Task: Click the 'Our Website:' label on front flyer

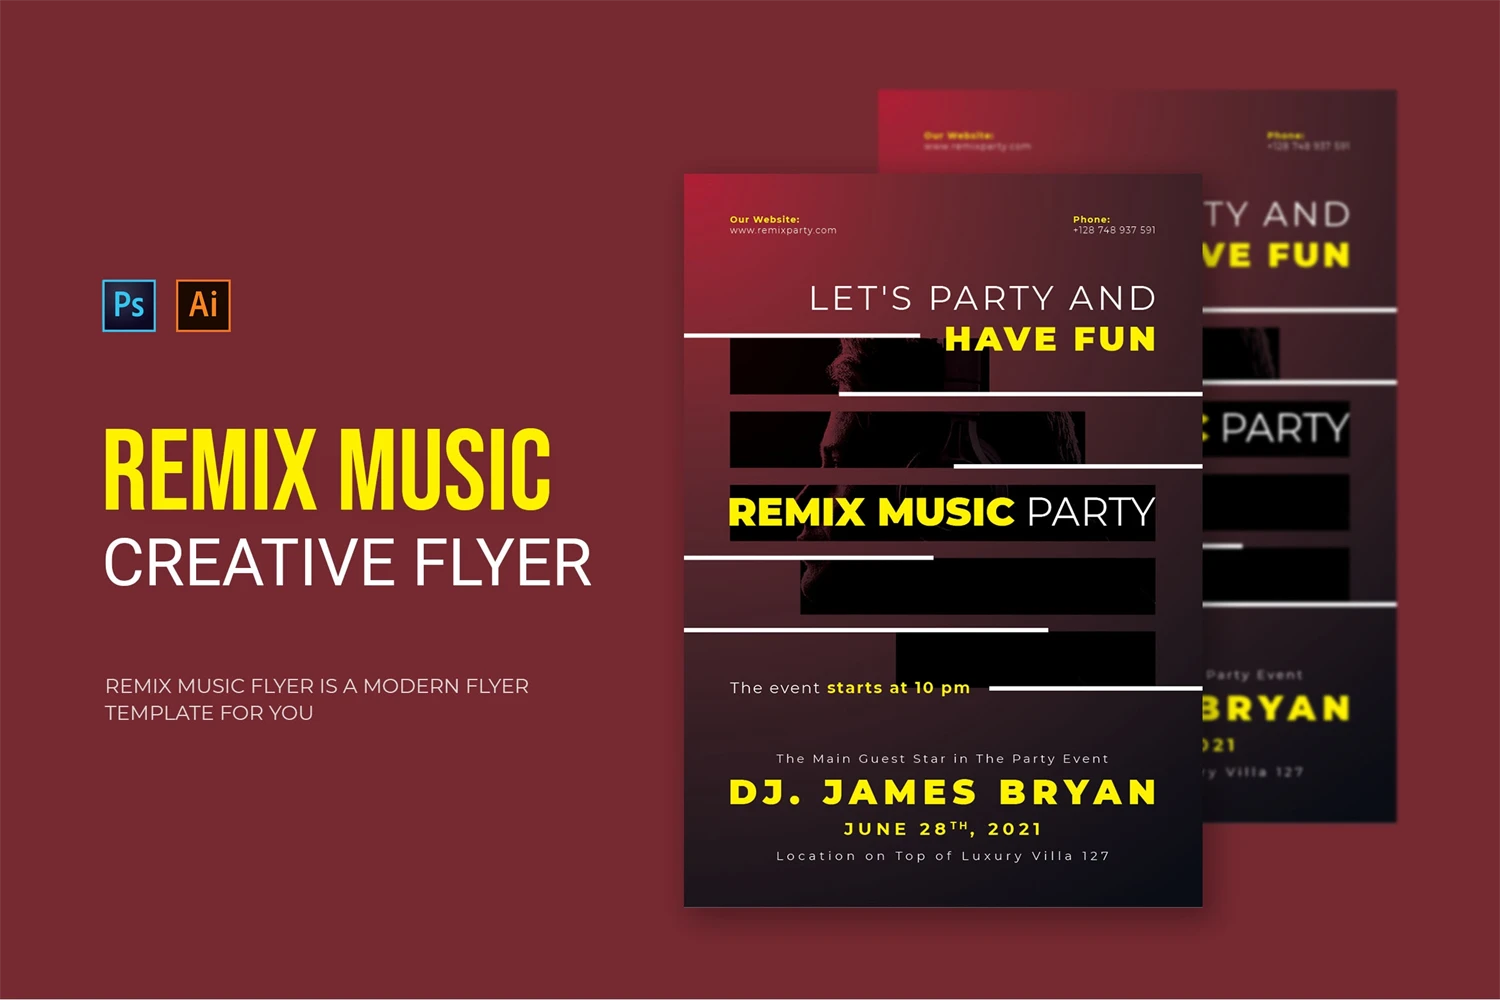Action: [x=764, y=219]
